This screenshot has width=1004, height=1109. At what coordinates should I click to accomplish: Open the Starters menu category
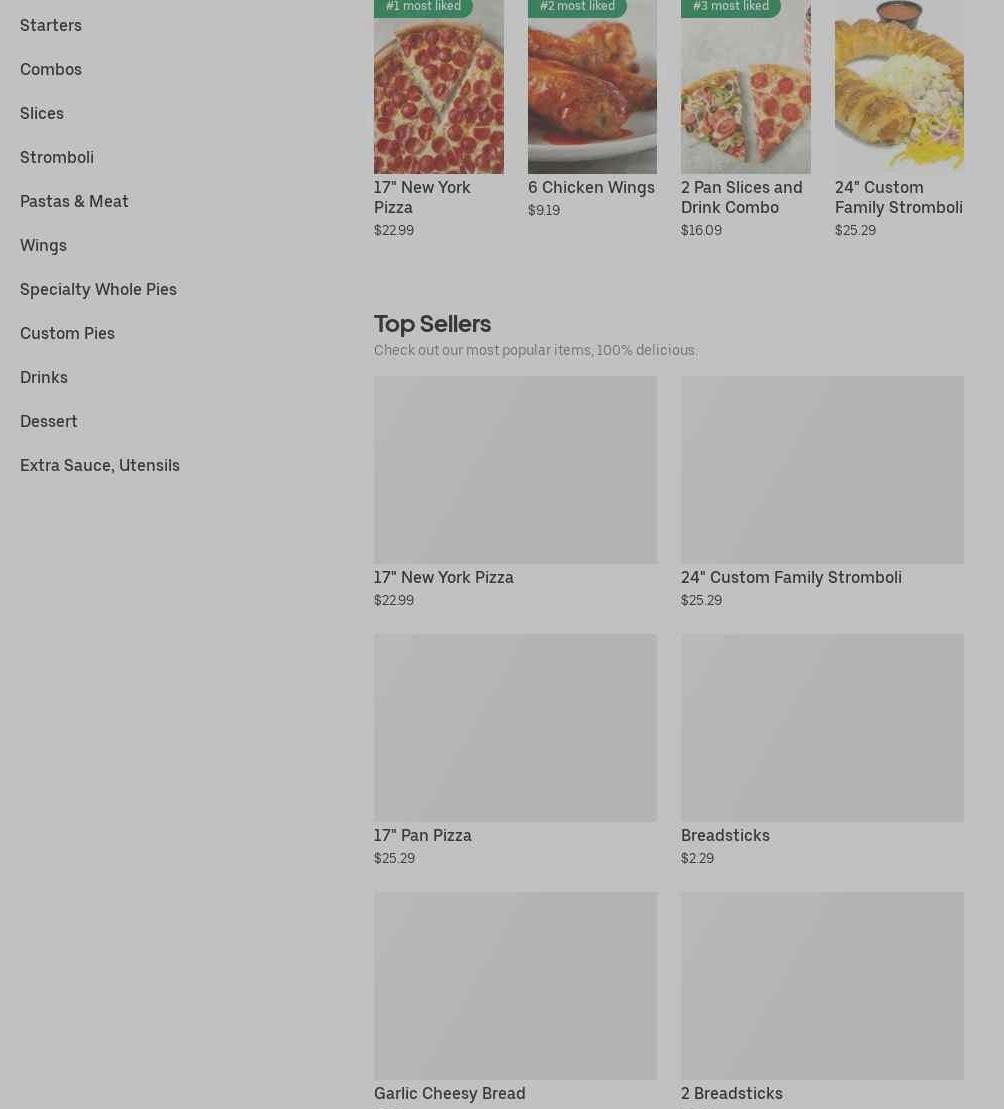pos(51,25)
